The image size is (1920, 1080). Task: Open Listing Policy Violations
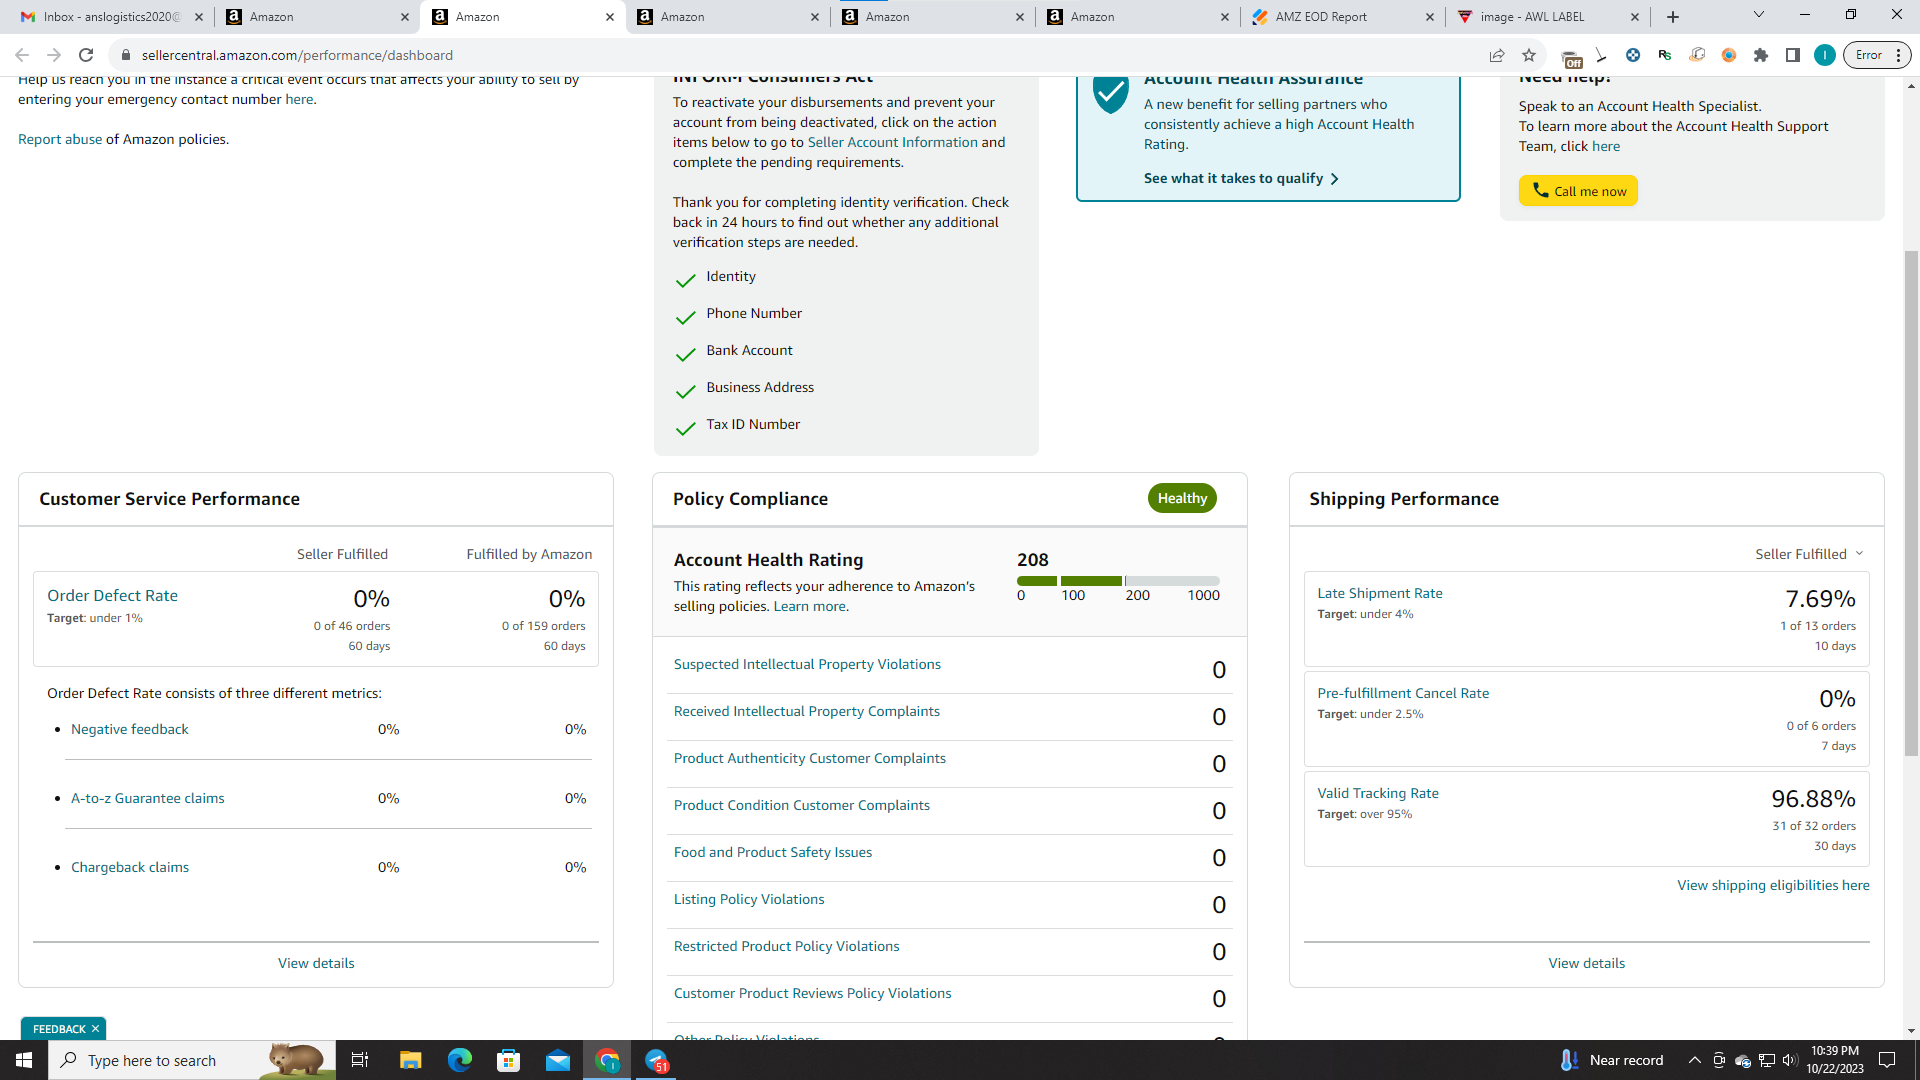click(x=749, y=899)
